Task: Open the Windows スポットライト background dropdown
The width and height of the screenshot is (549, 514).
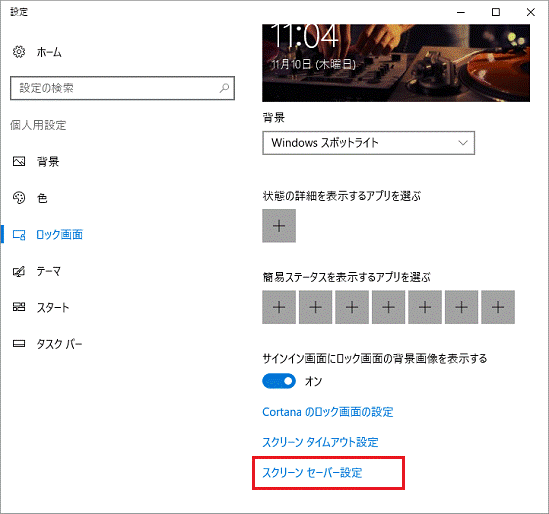Action: click(x=369, y=143)
